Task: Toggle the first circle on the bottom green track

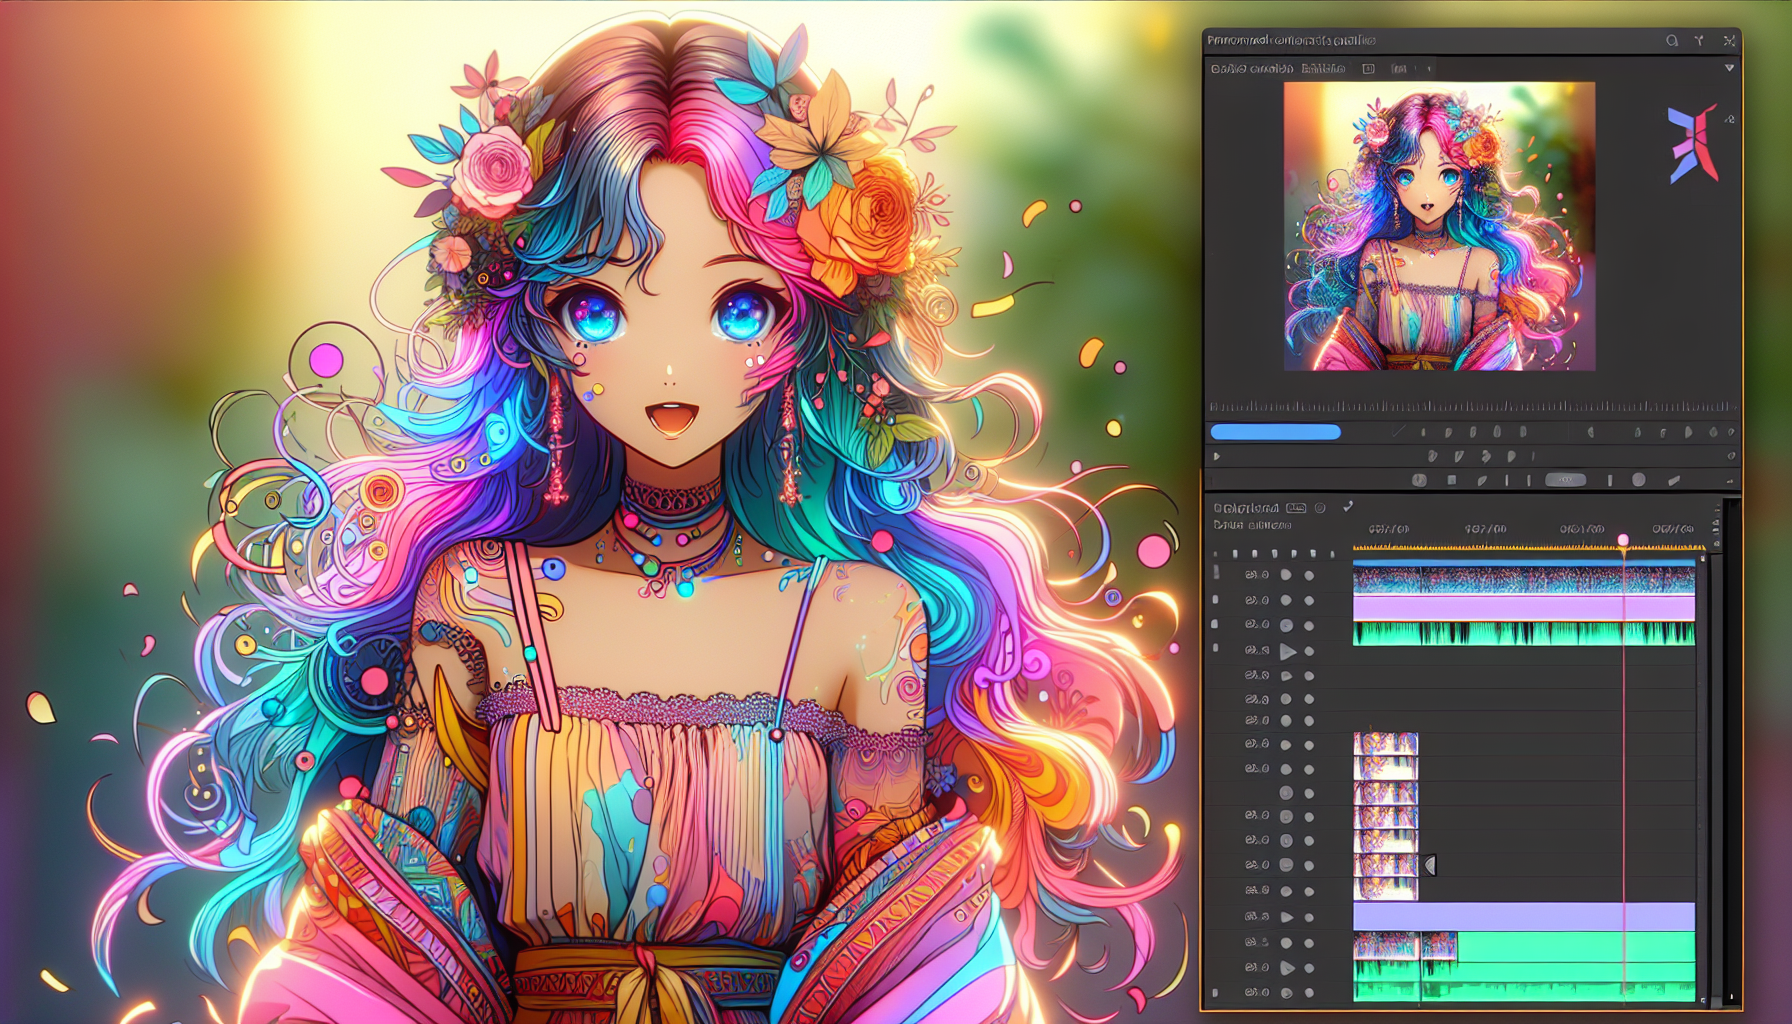Action: [1286, 993]
